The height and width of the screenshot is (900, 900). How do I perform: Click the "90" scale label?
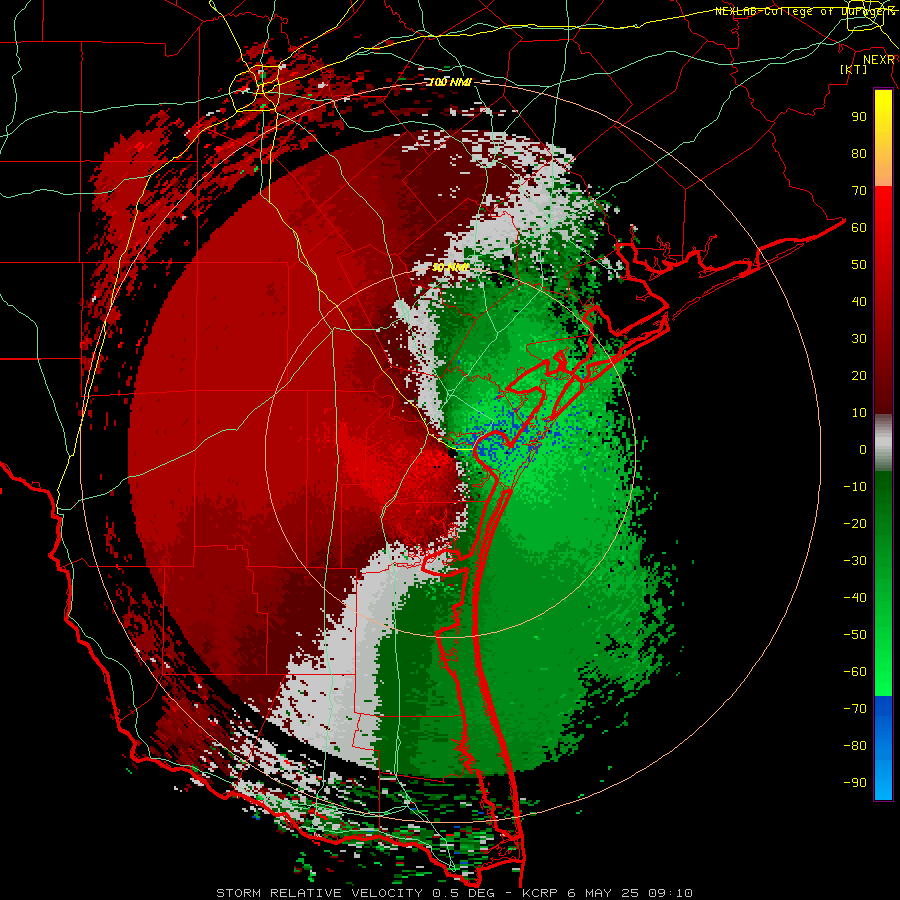tap(859, 117)
